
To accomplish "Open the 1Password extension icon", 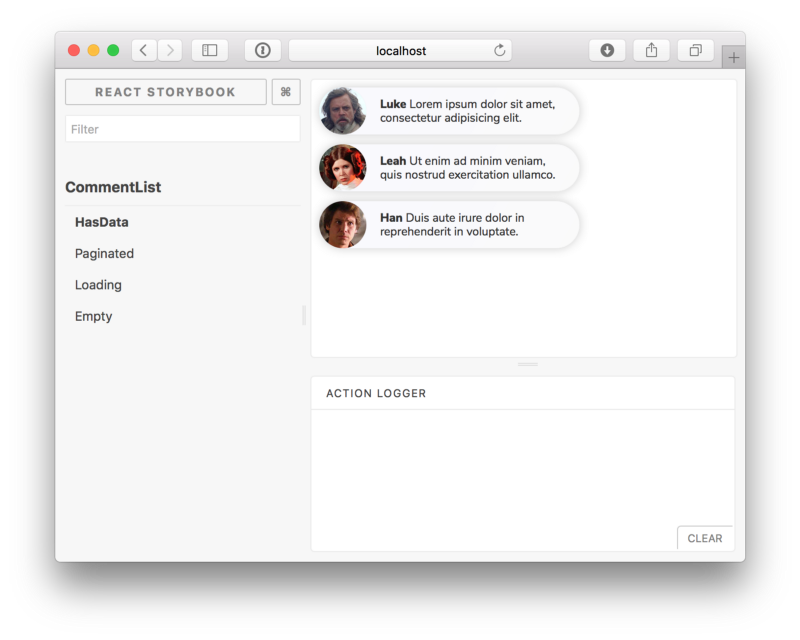I will tap(263, 51).
